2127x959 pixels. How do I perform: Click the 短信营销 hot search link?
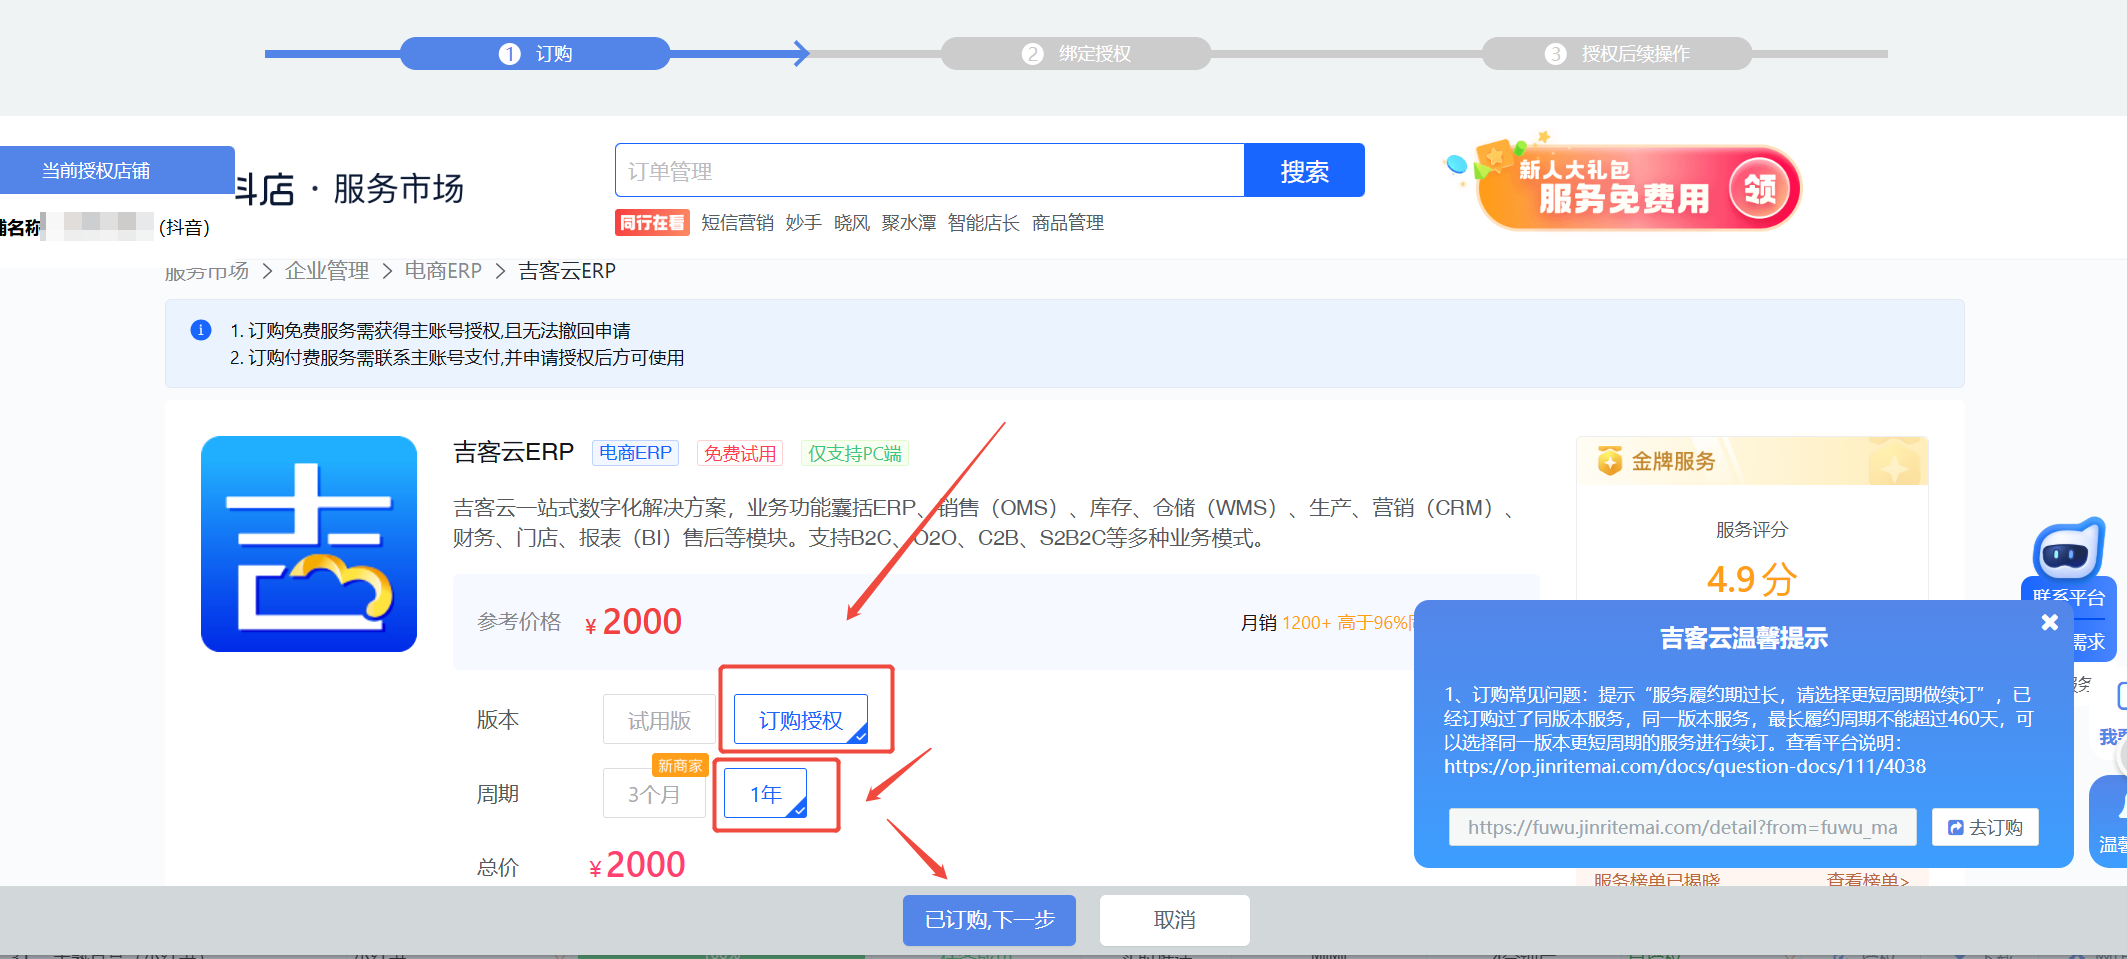point(737,223)
